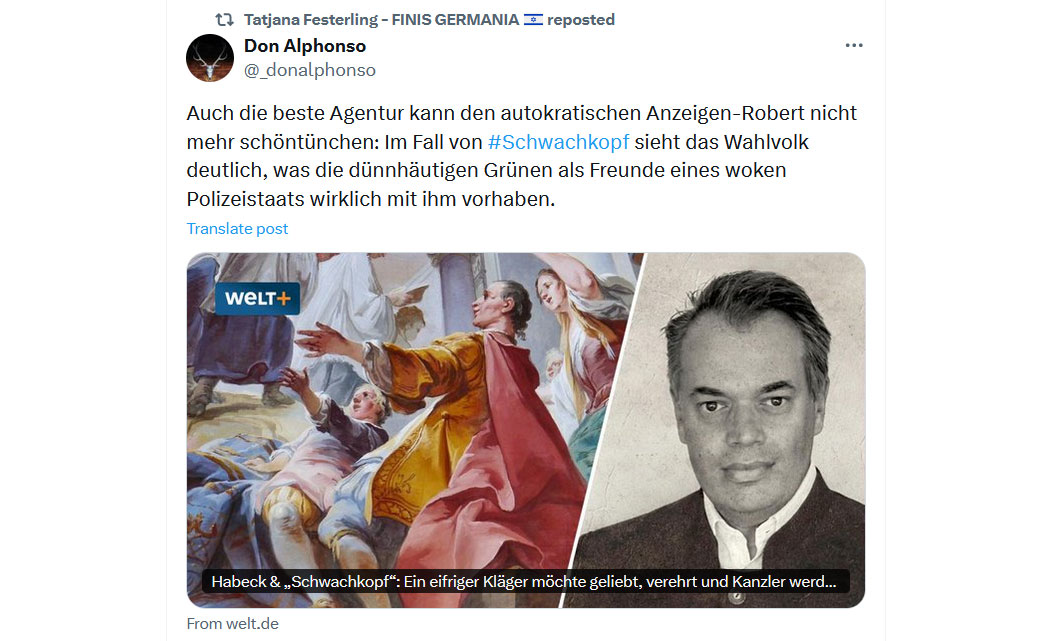Click the @_donalphonso handle
The image size is (1050, 641).
tap(309, 70)
